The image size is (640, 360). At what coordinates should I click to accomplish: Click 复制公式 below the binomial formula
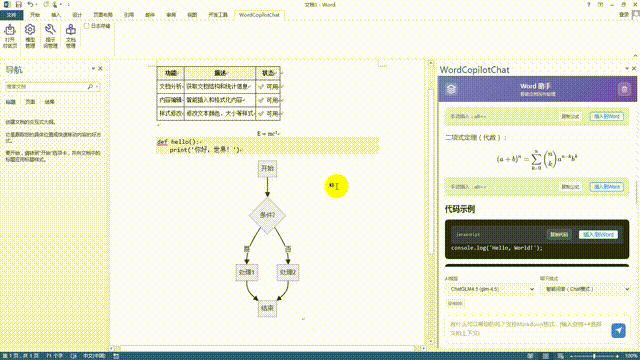[570, 187]
